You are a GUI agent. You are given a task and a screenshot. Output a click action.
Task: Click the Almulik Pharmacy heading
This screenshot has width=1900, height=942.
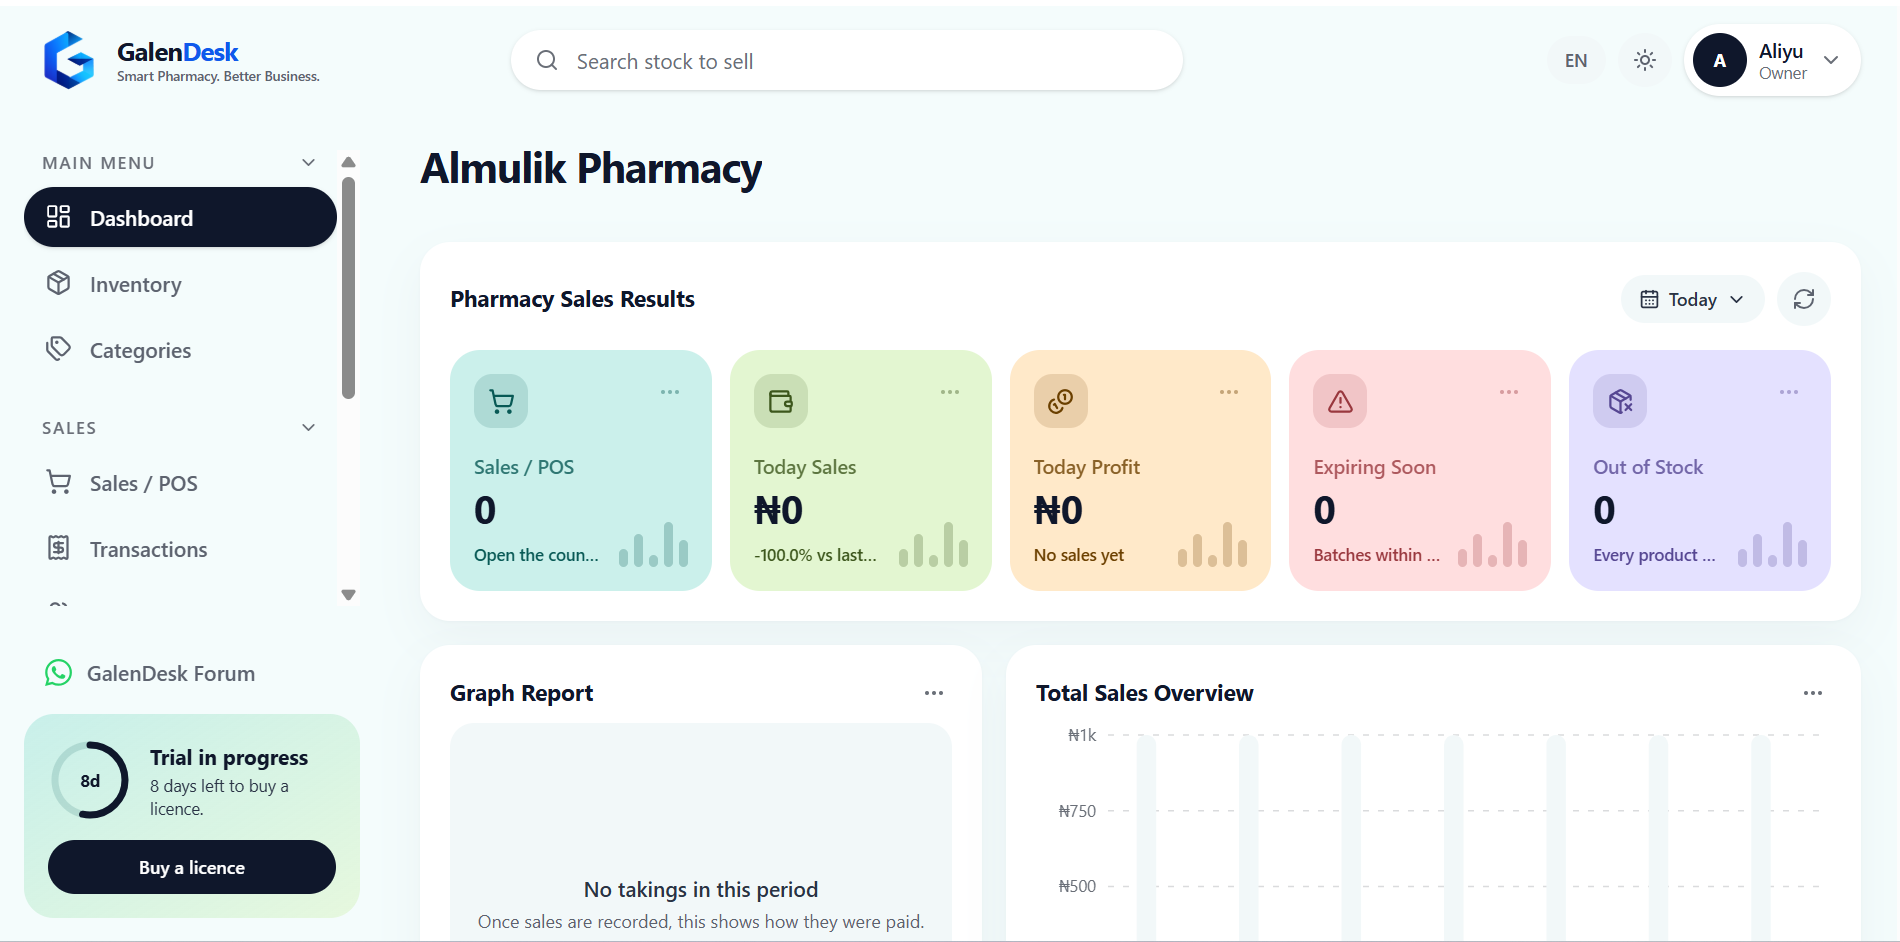(x=591, y=169)
